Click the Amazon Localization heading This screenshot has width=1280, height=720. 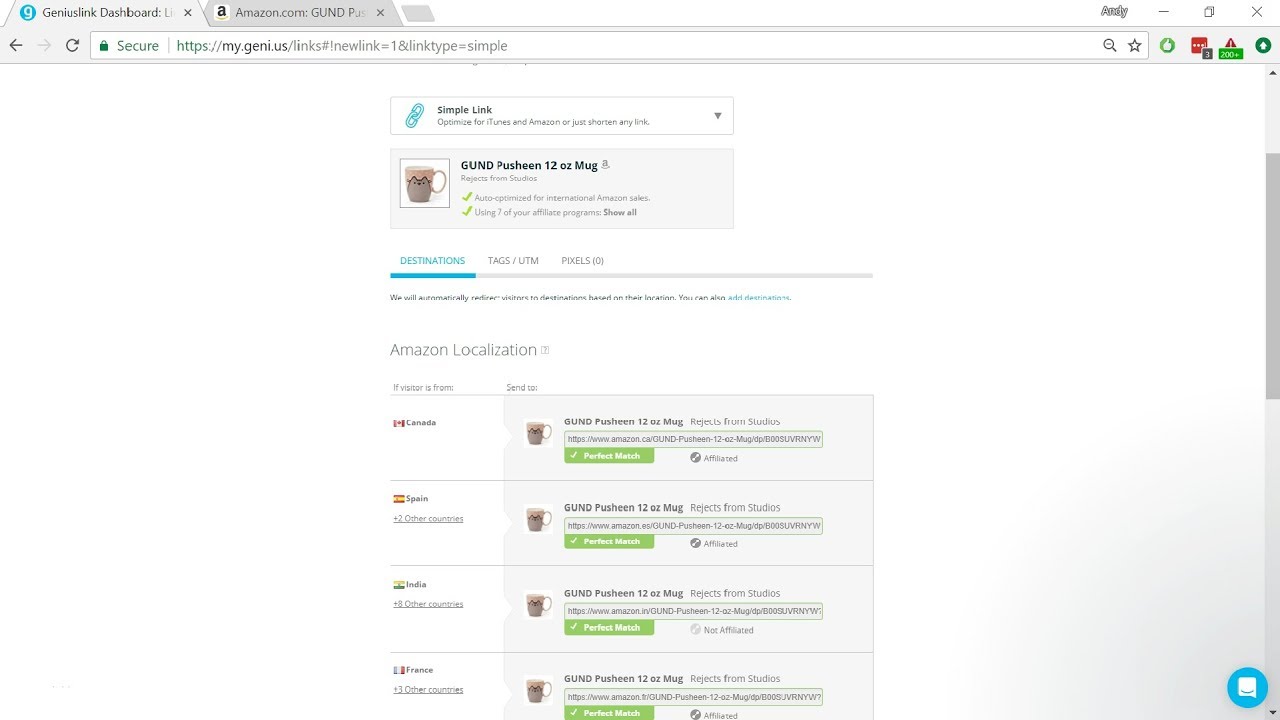click(463, 350)
